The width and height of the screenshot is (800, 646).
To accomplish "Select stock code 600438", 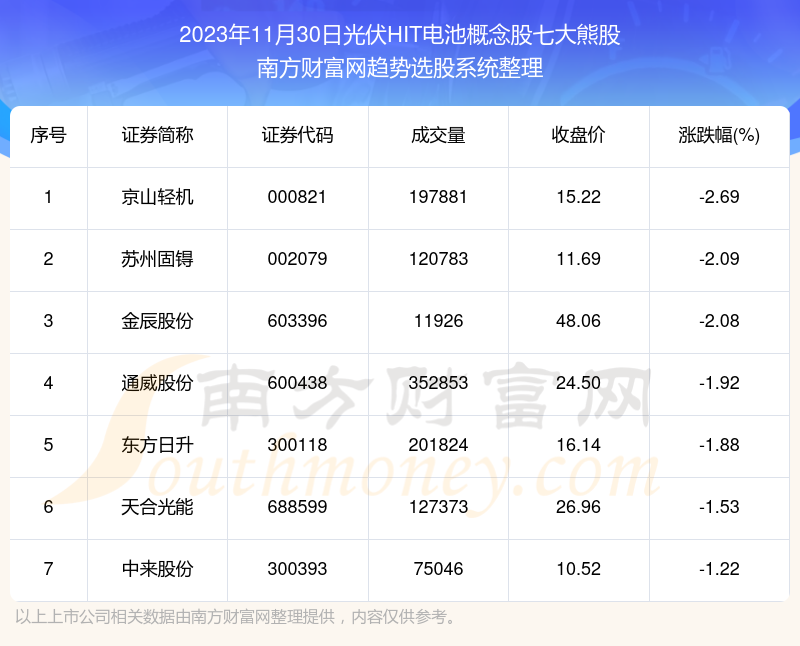I will click(297, 383).
